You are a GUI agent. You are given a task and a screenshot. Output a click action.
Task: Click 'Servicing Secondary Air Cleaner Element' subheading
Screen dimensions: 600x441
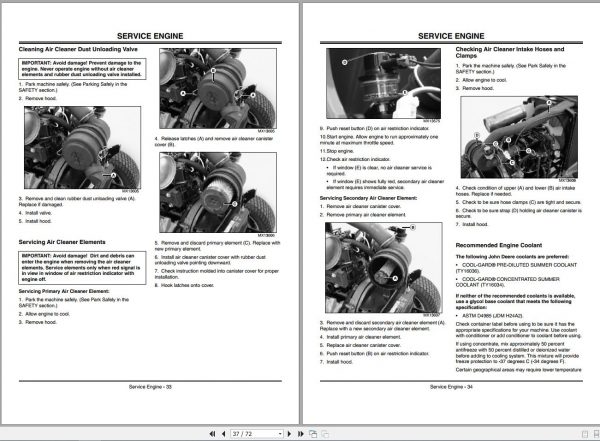368,198
